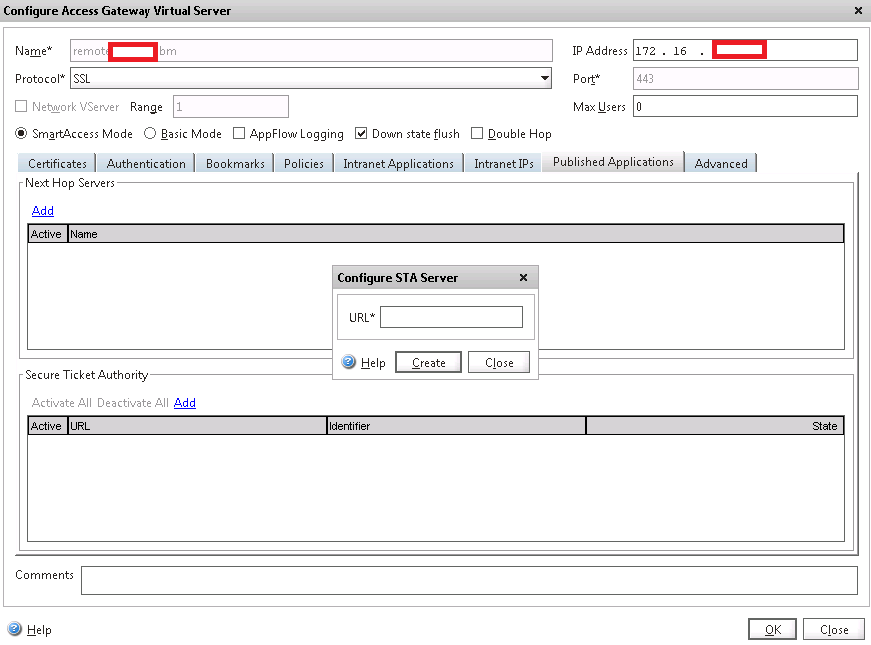Screen dimensions: 871x645
Task: Switch to the Authentication tab
Action: pos(146,163)
